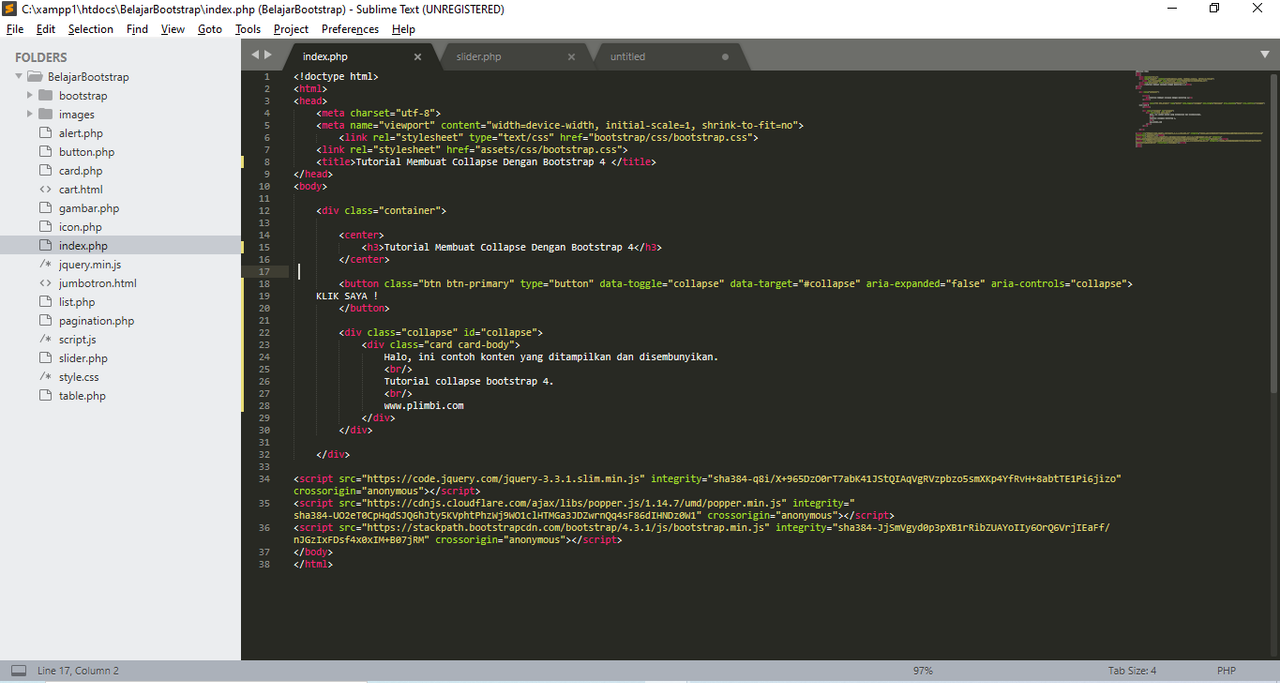Viewport: 1280px width, 683px height.
Task: Click the images folder icon
Action: tap(46, 114)
